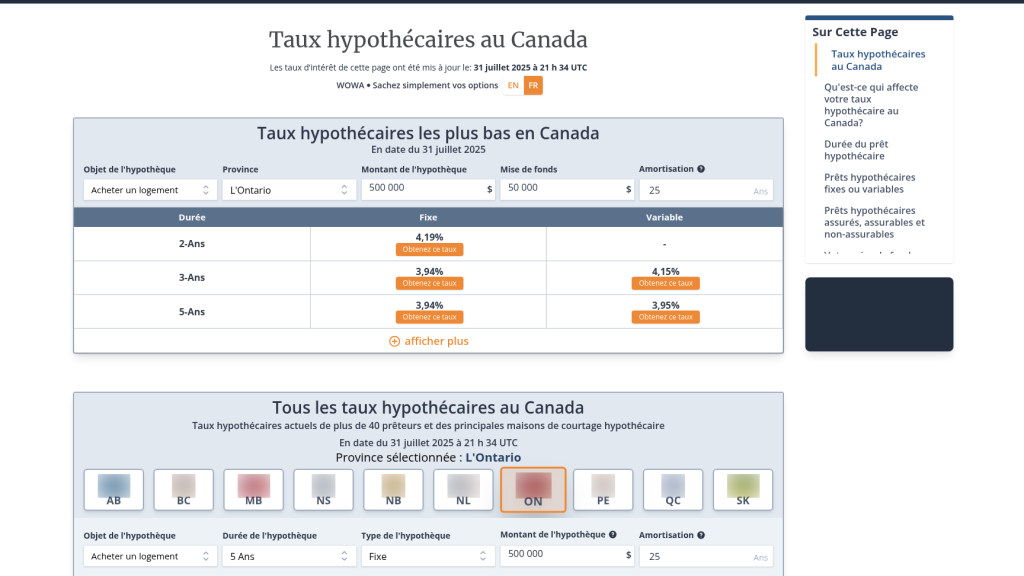Viewport: 1024px width, 576px height.
Task: Select the AB province flag tile
Action: tap(114, 490)
